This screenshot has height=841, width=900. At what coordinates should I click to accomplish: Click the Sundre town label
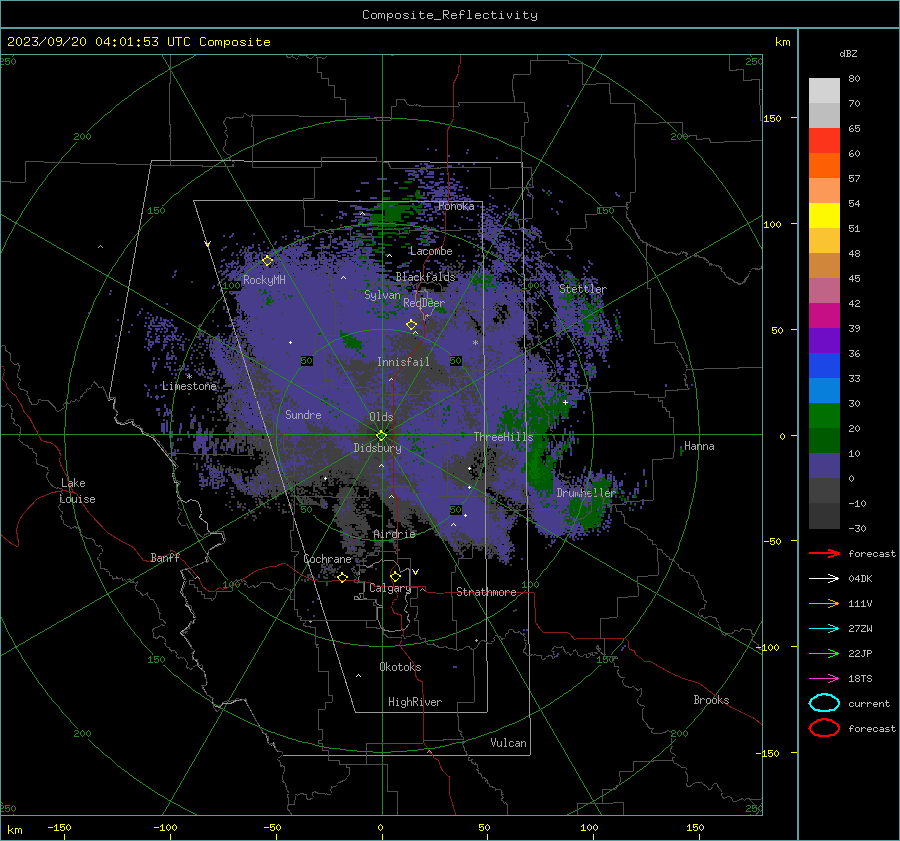pyautogui.click(x=303, y=414)
